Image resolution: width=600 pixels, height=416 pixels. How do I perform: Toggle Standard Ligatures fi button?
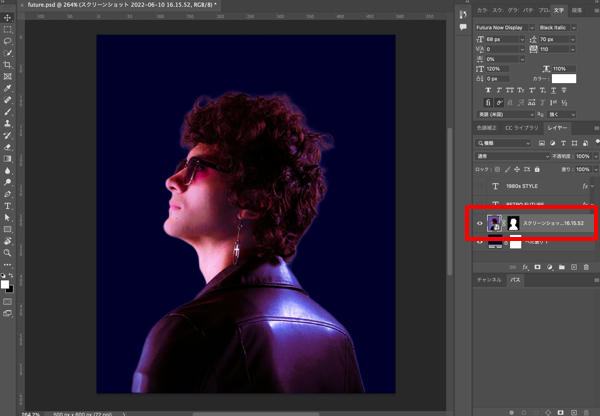pyautogui.click(x=488, y=103)
